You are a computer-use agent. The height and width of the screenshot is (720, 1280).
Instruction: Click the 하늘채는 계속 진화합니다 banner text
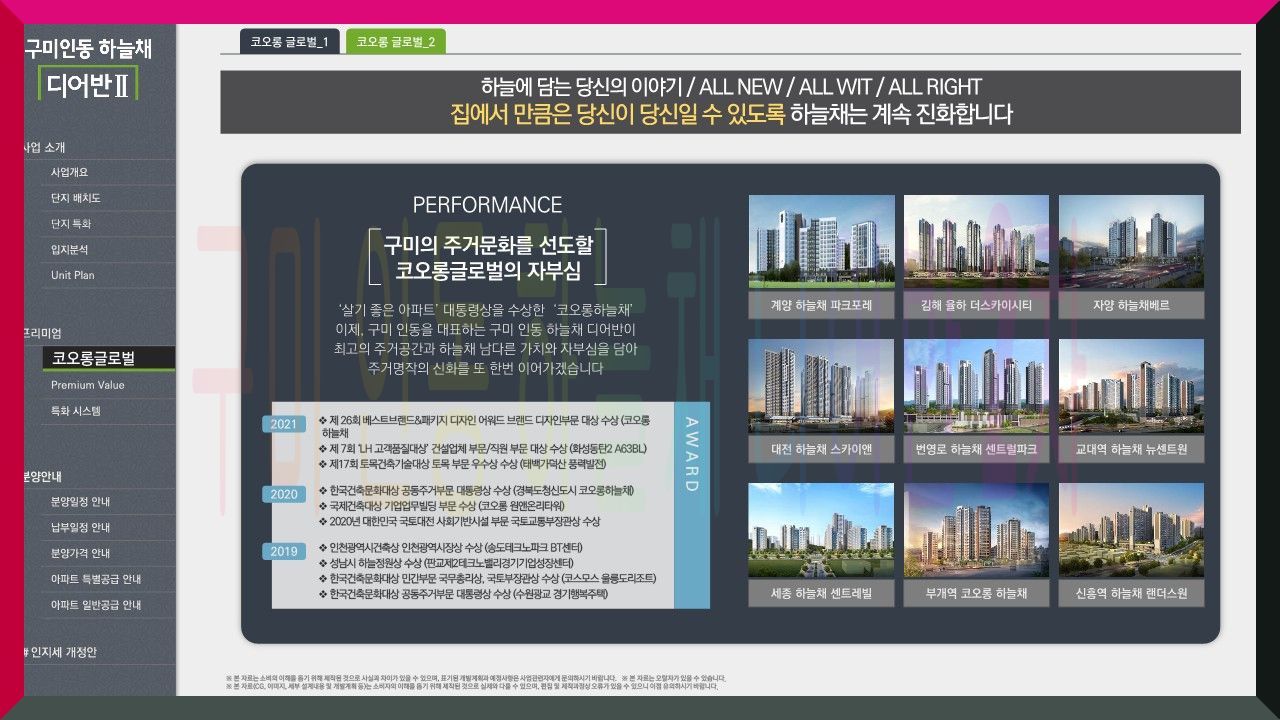pos(901,114)
